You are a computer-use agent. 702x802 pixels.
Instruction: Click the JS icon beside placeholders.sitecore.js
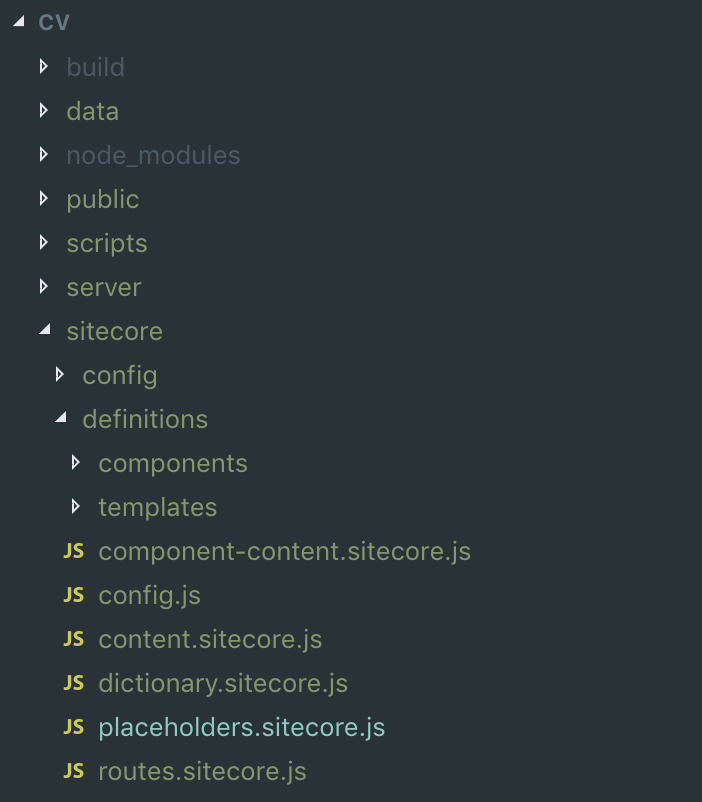click(73, 727)
